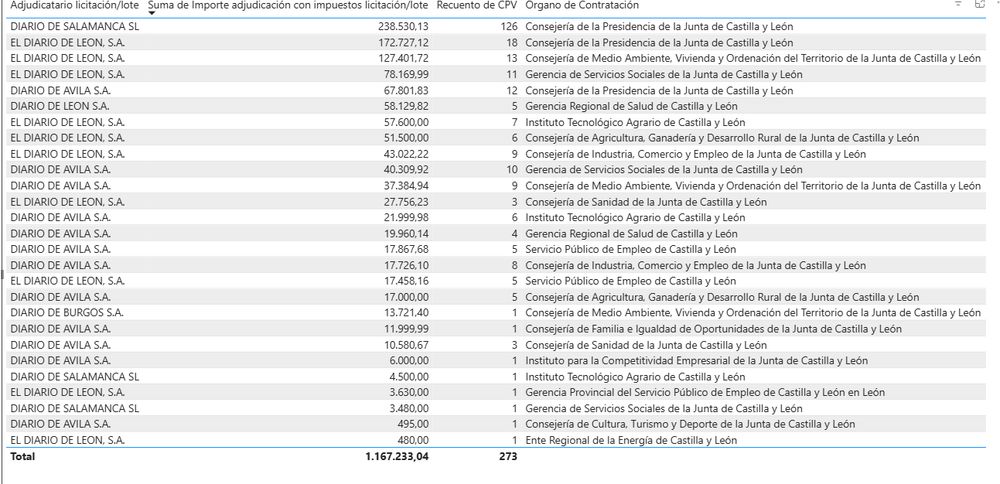Image resolution: width=1000 pixels, height=484 pixels.
Task: Select the amount 3.480,00
Action: (409, 408)
